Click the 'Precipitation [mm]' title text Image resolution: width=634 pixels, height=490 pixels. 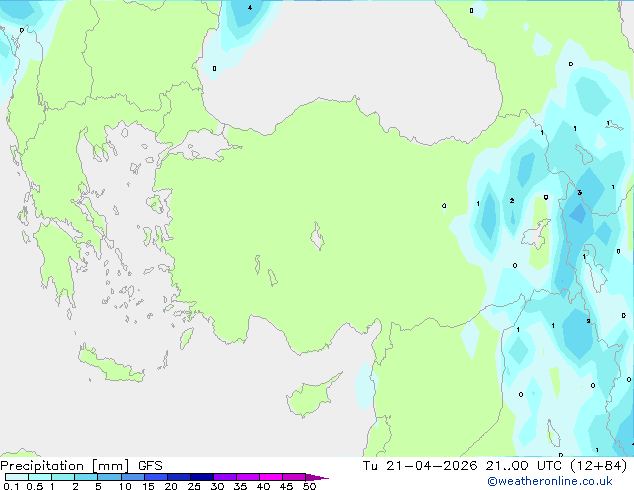click(65, 466)
